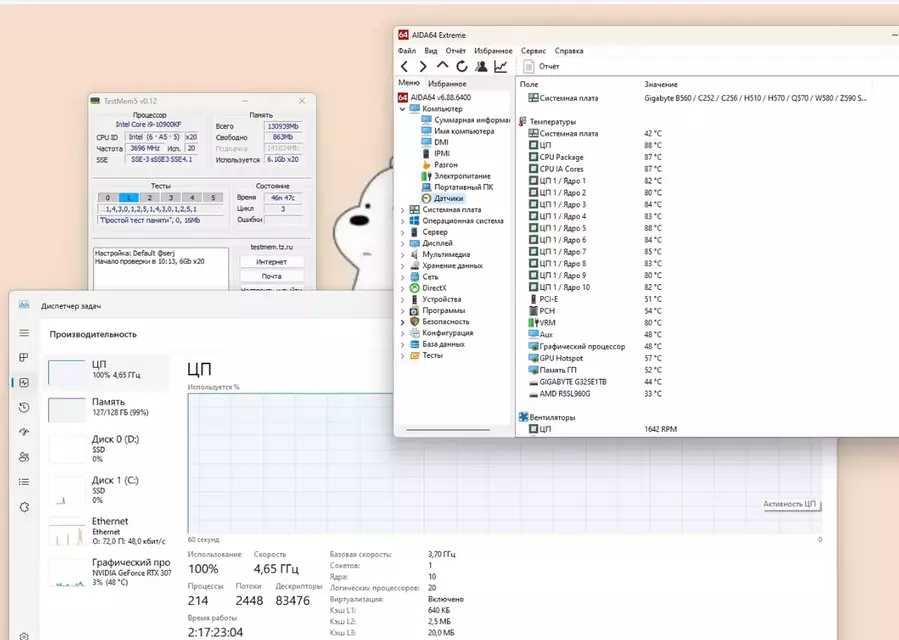Open the IPMI tree item

pyautogui.click(x=436, y=154)
